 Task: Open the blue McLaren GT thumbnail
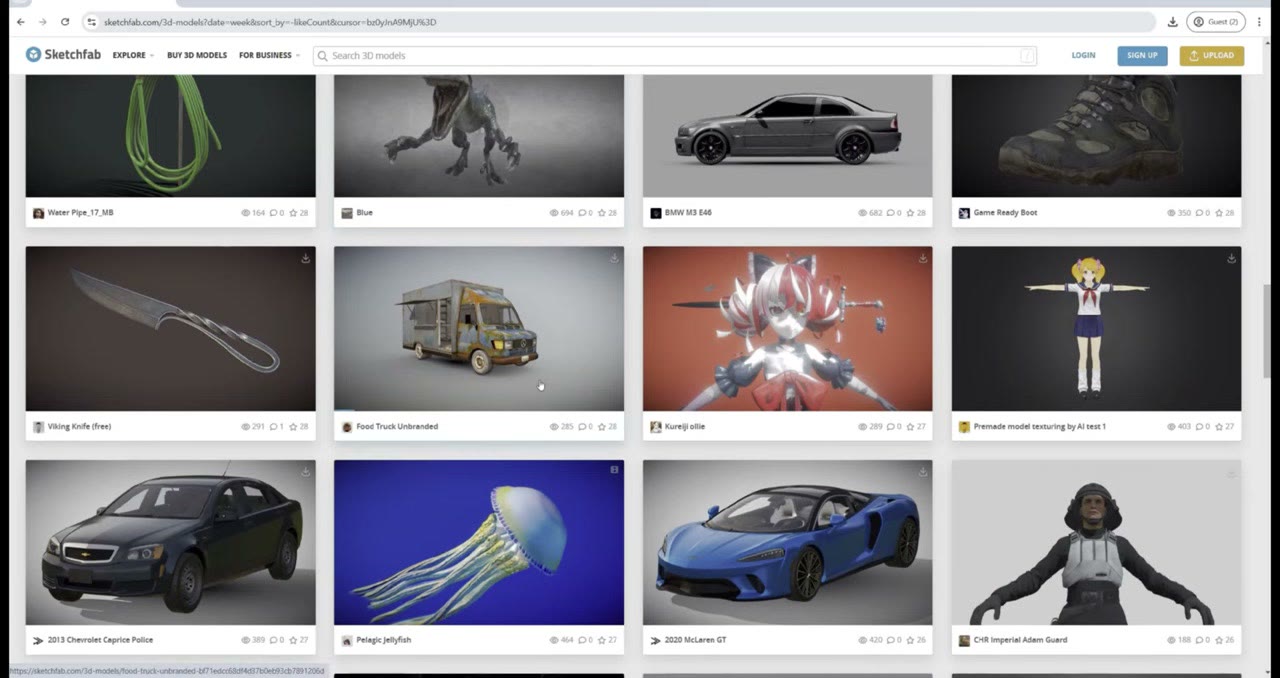788,543
